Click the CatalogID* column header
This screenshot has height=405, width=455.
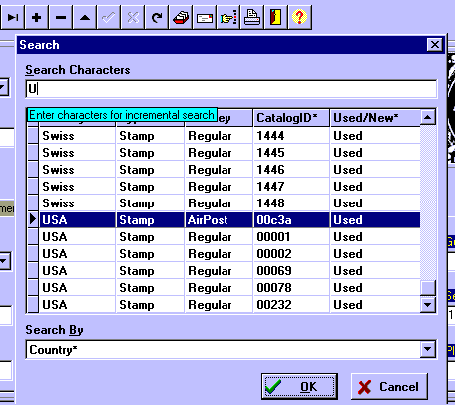click(291, 118)
